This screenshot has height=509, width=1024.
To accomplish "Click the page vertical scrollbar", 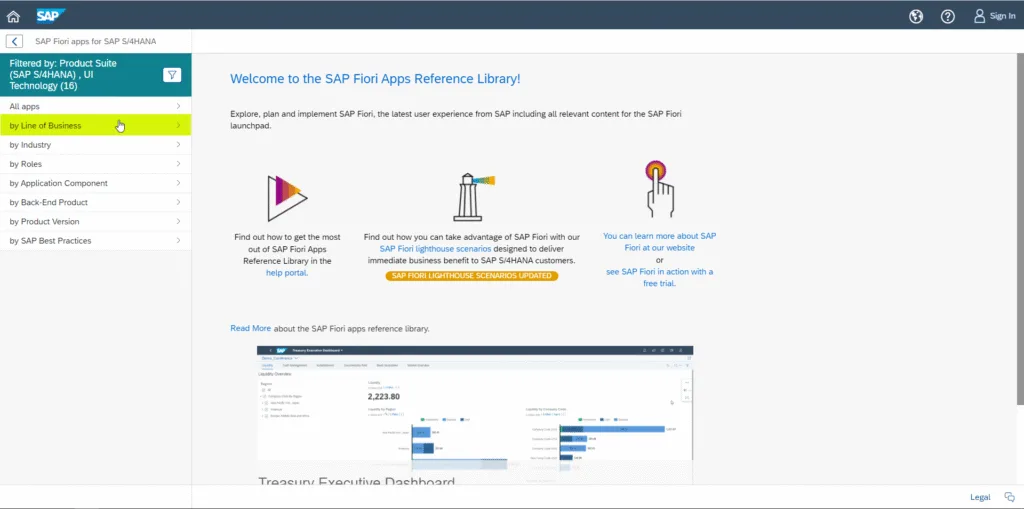I will click(x=1020, y=229).
